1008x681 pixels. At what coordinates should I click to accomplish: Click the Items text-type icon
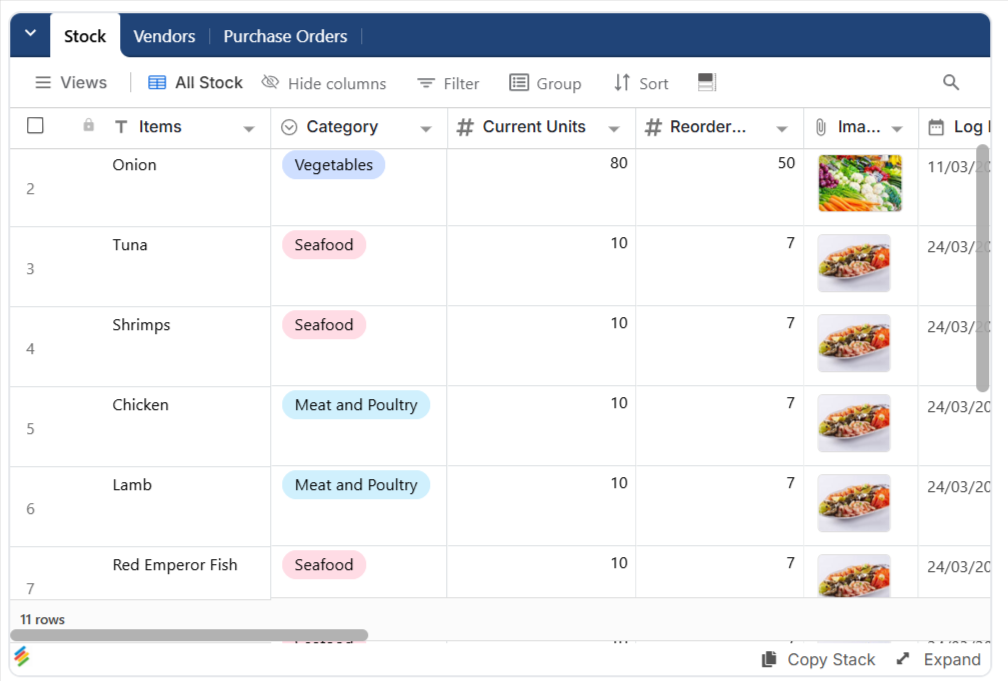coord(121,127)
